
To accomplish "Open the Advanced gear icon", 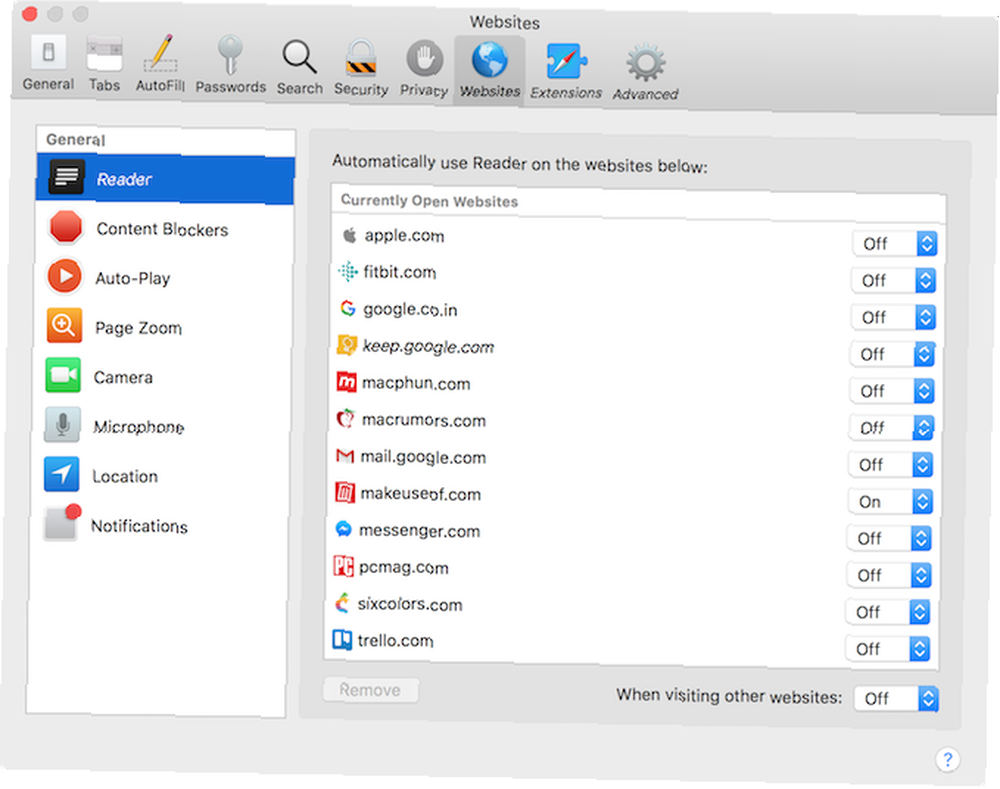I will 645,63.
